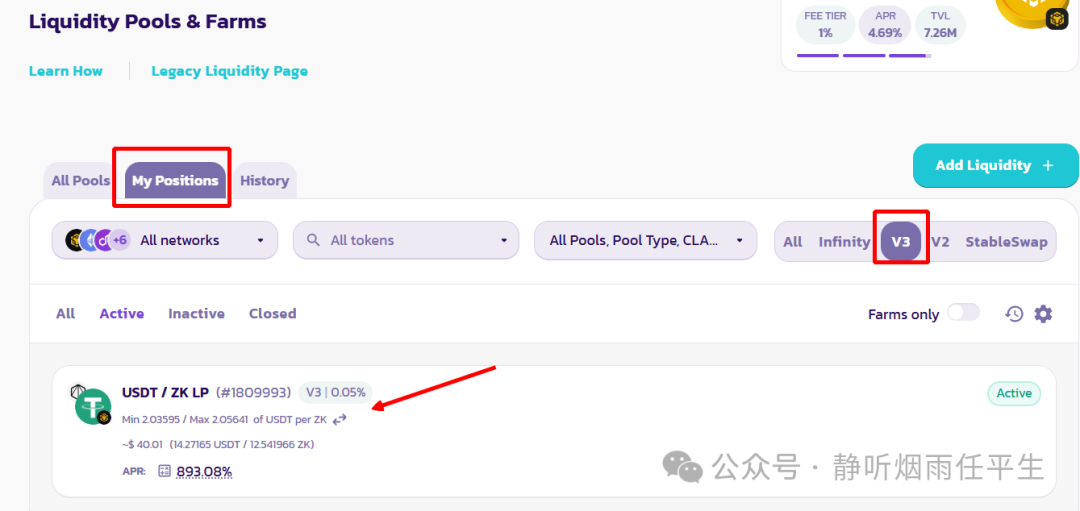Toggle the Farms only switch
This screenshot has width=1080, height=511.
click(963, 313)
